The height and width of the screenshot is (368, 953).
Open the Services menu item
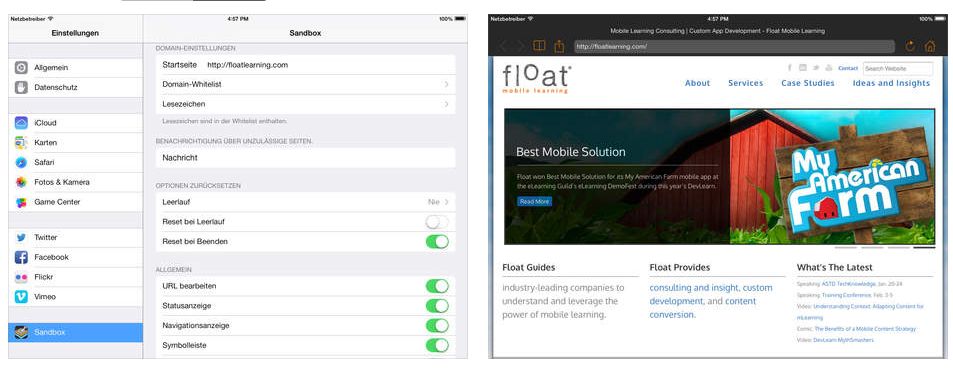coord(745,83)
